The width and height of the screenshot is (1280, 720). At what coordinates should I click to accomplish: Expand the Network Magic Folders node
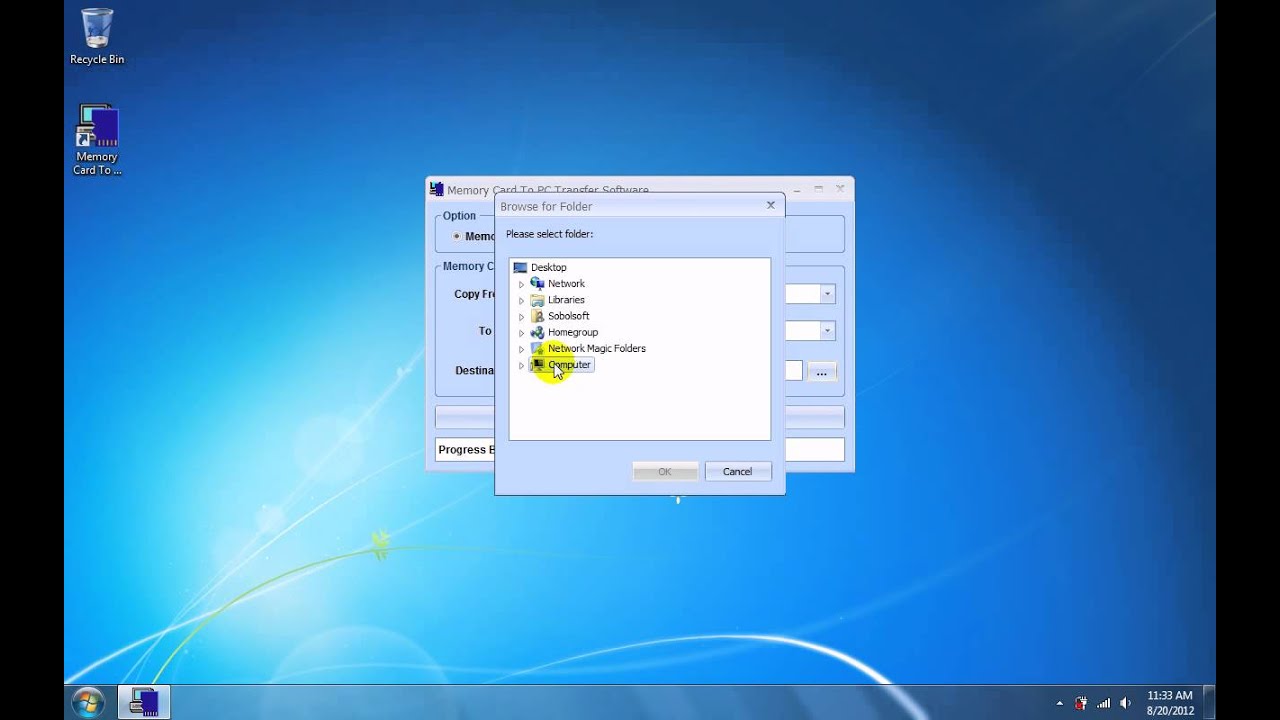tap(521, 349)
